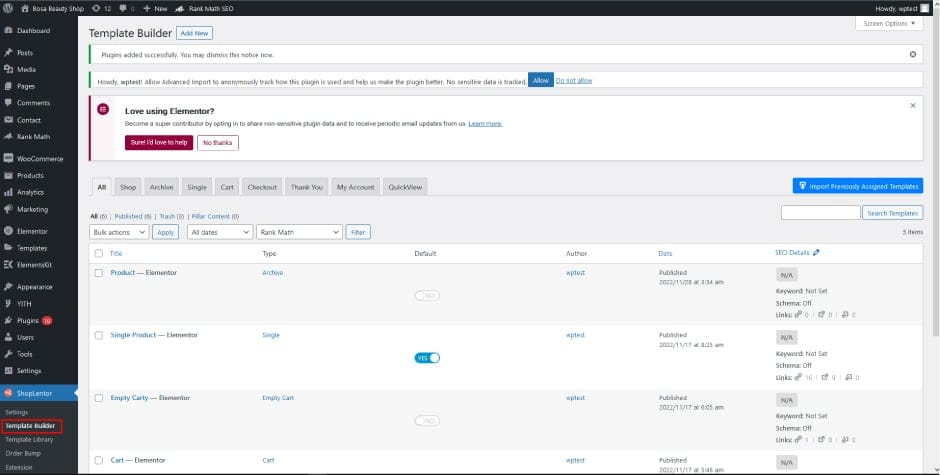
Task: Open Template Library in ShopLentor submenu
Action: [x=29, y=440]
